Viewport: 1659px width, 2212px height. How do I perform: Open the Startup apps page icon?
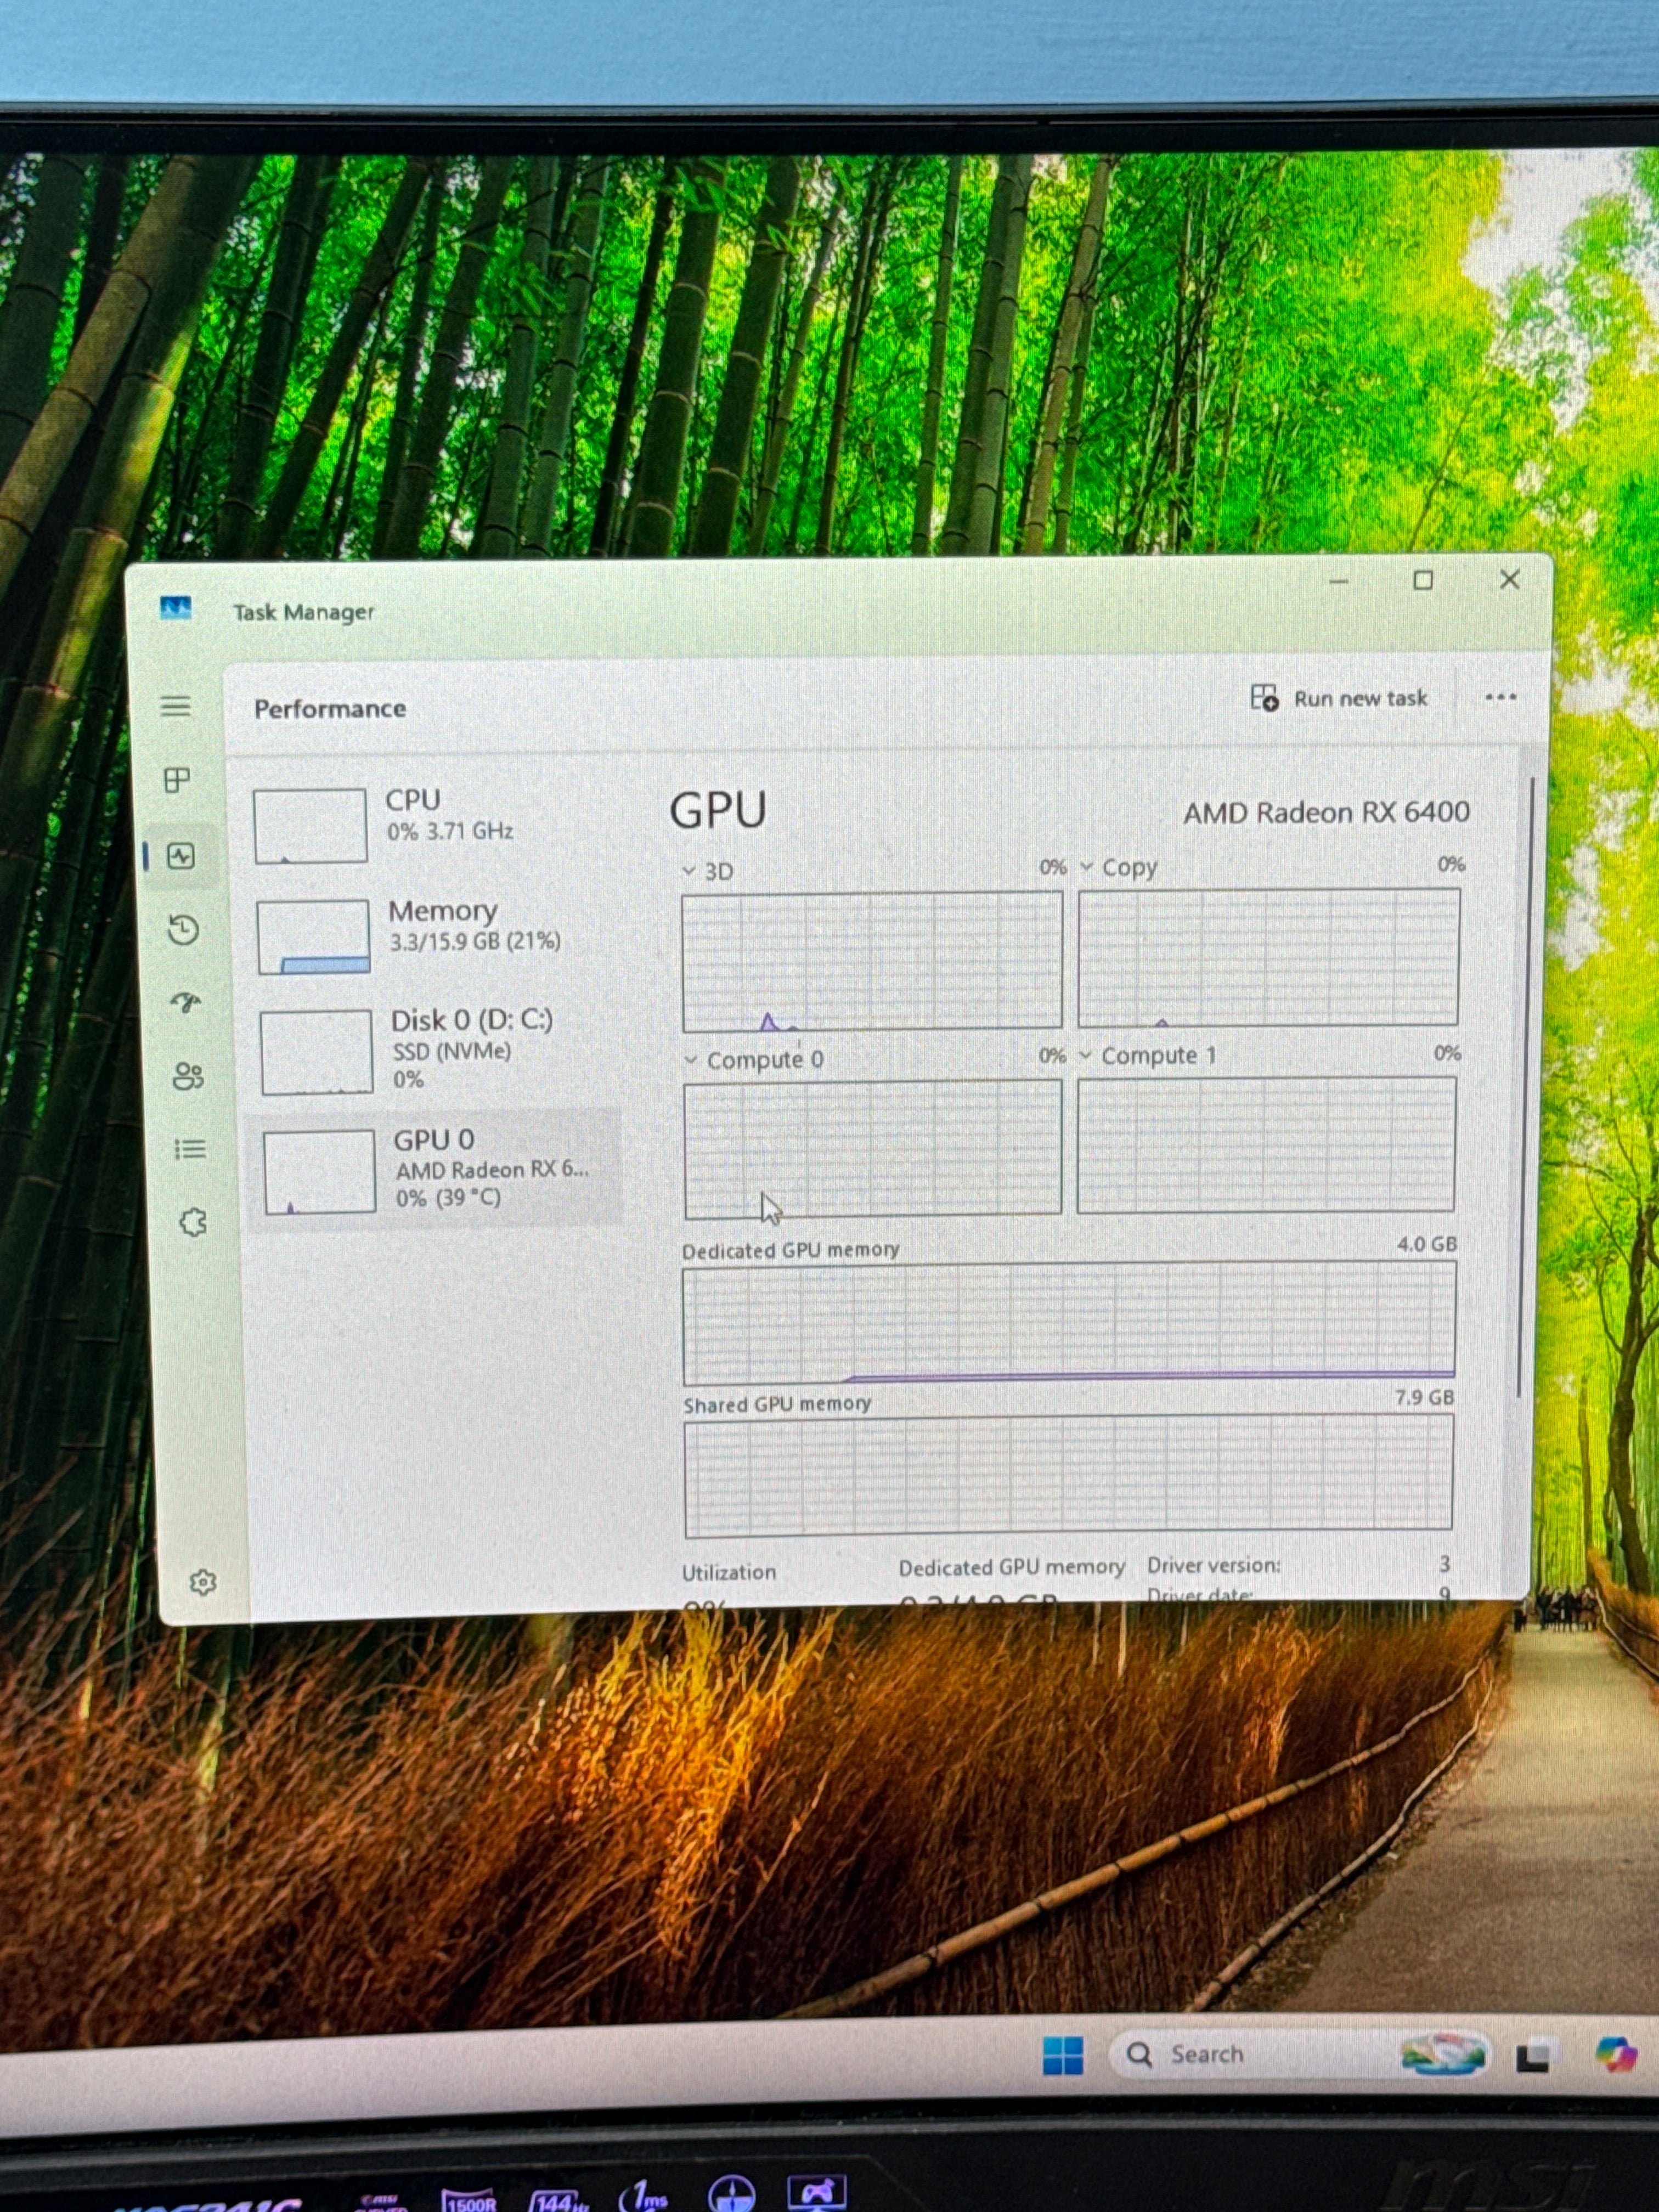(x=186, y=1003)
